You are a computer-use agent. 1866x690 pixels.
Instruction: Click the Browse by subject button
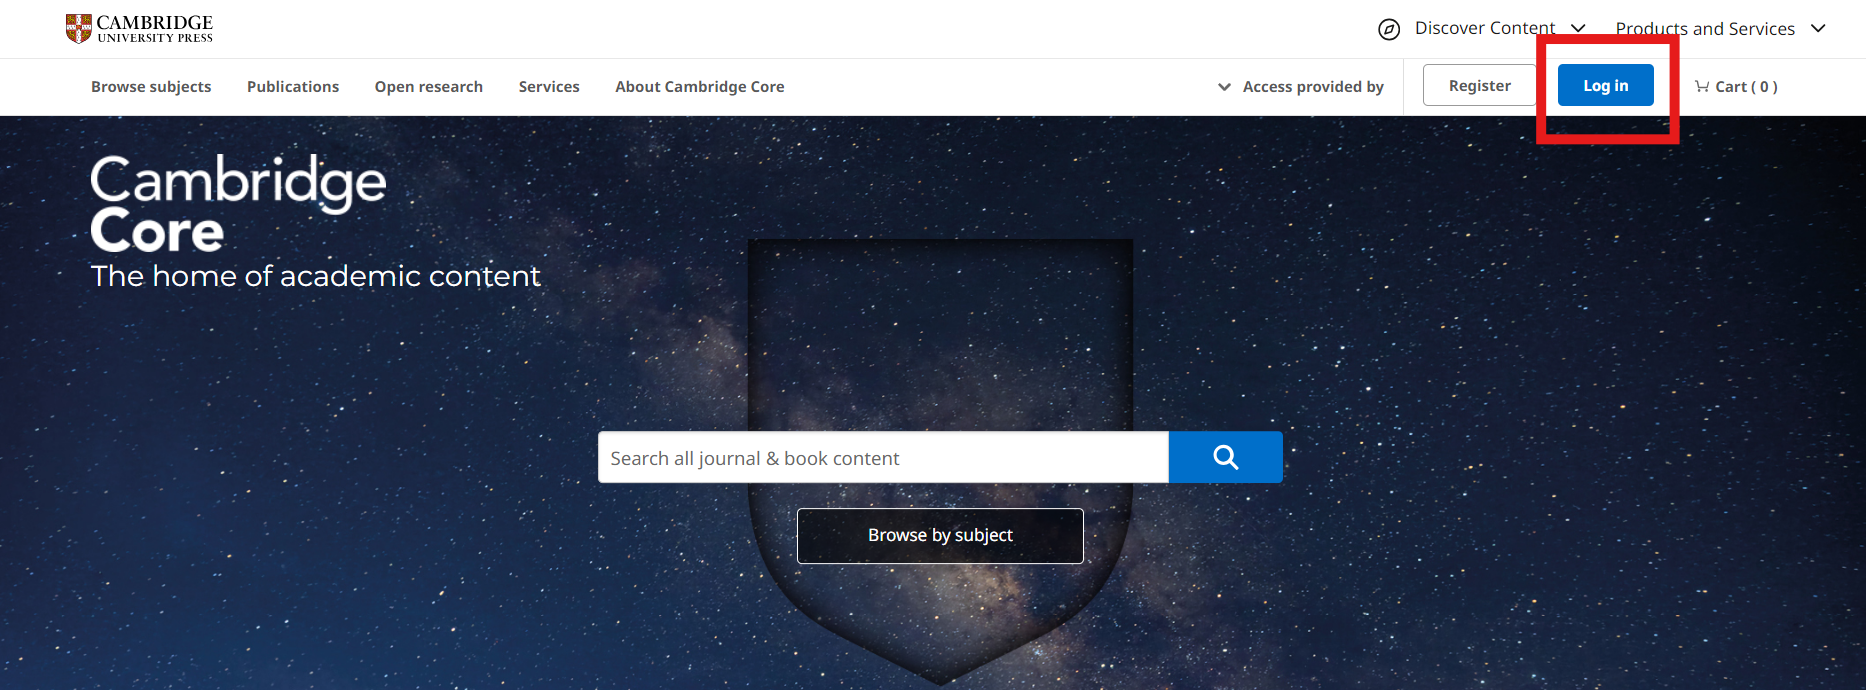940,536
